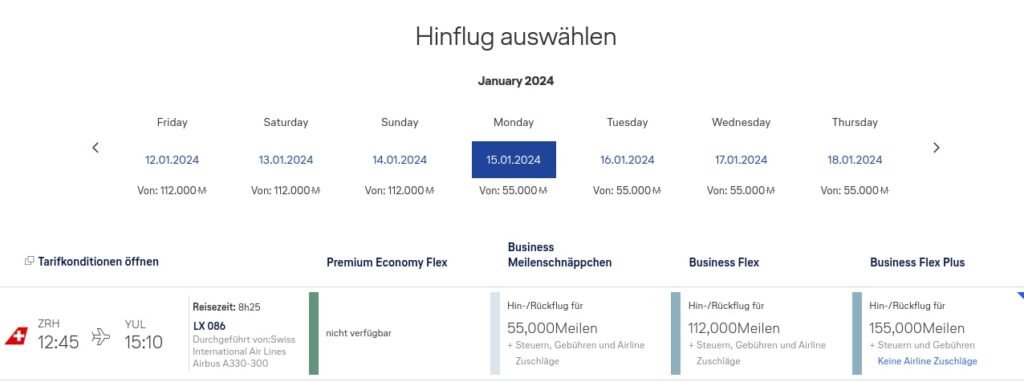Select Saturday 13.01.2024 date

coord(285,160)
